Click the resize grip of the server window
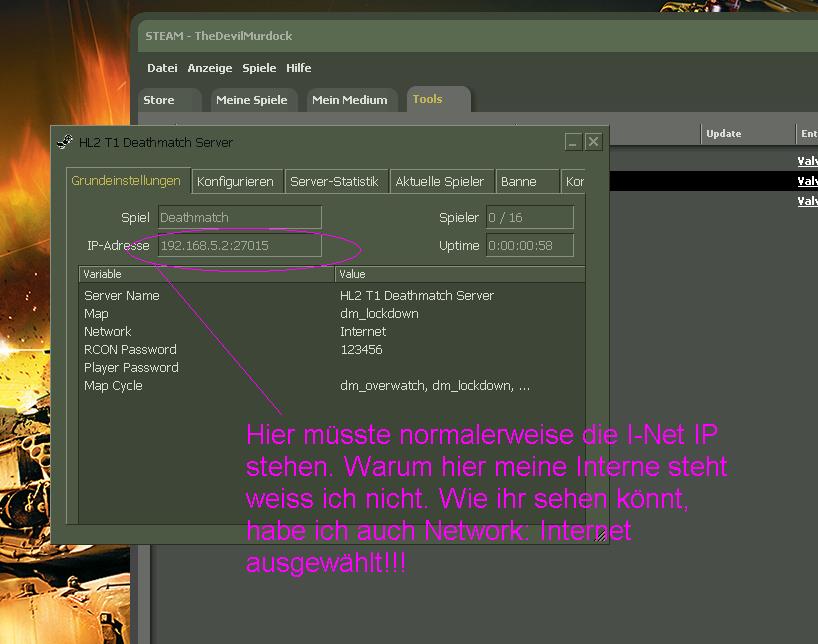This screenshot has width=818, height=644. pyautogui.click(x=601, y=535)
